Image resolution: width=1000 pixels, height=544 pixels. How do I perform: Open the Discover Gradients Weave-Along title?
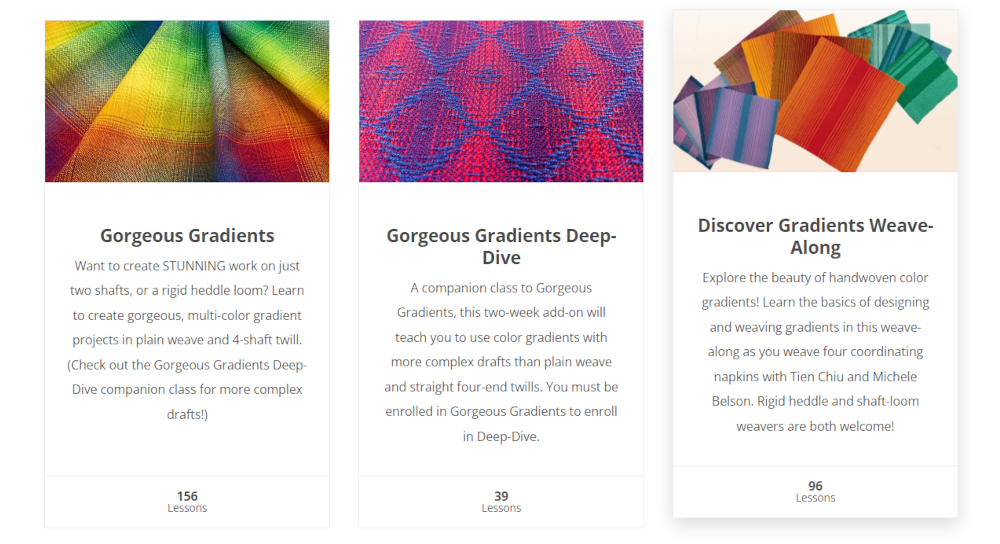(x=815, y=236)
